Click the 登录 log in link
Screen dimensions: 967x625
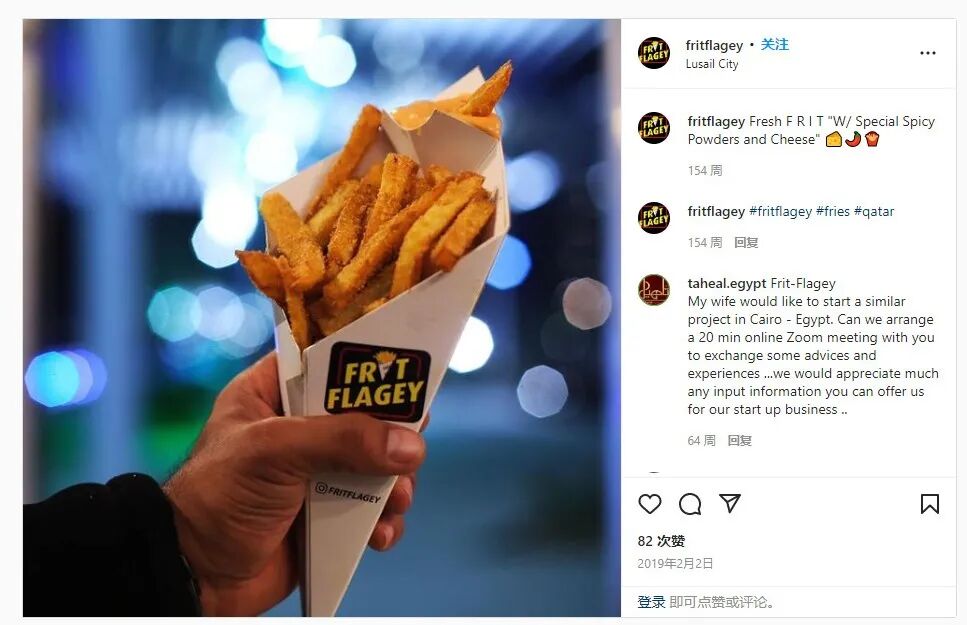(651, 602)
